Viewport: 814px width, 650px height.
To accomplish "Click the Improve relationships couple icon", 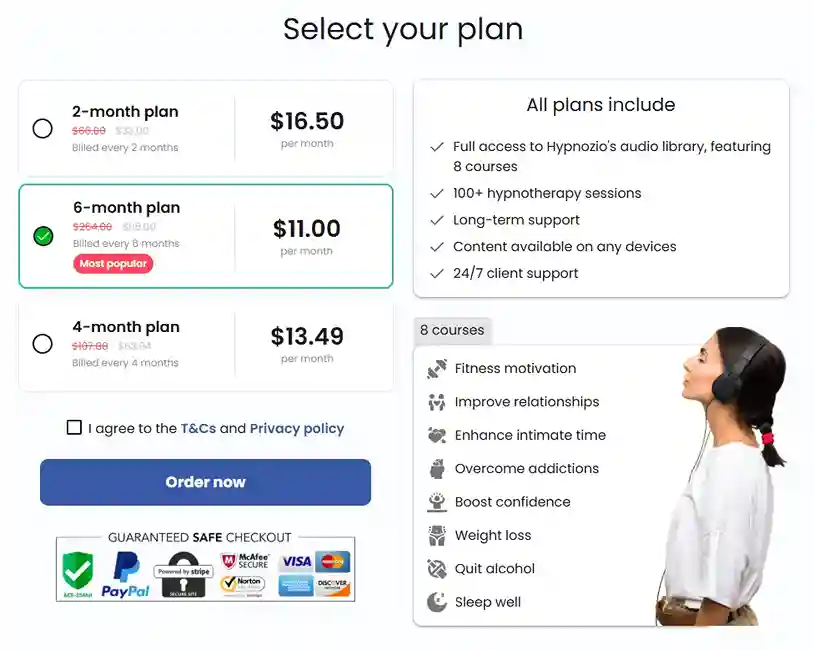I will point(437,401).
